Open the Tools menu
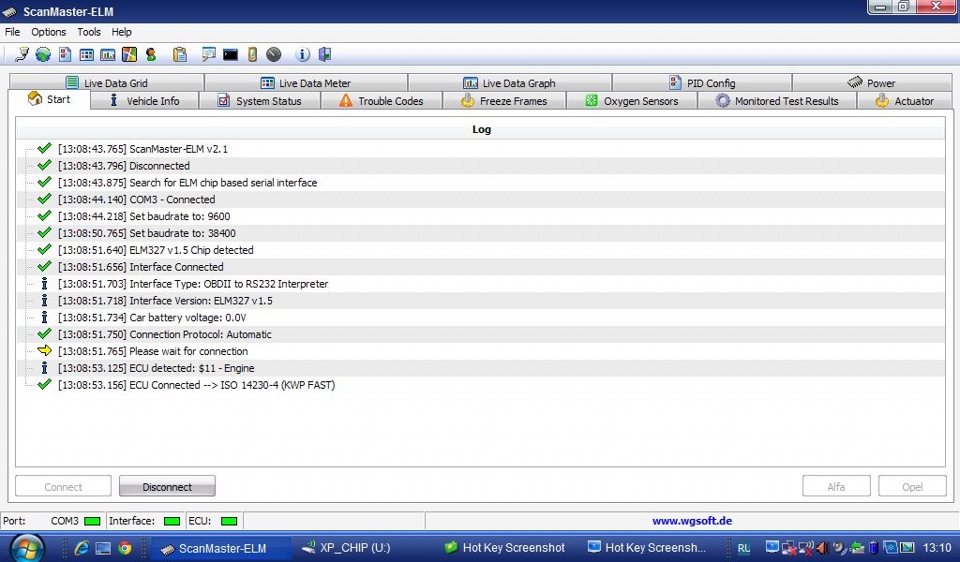The image size is (960, 562). tap(89, 32)
